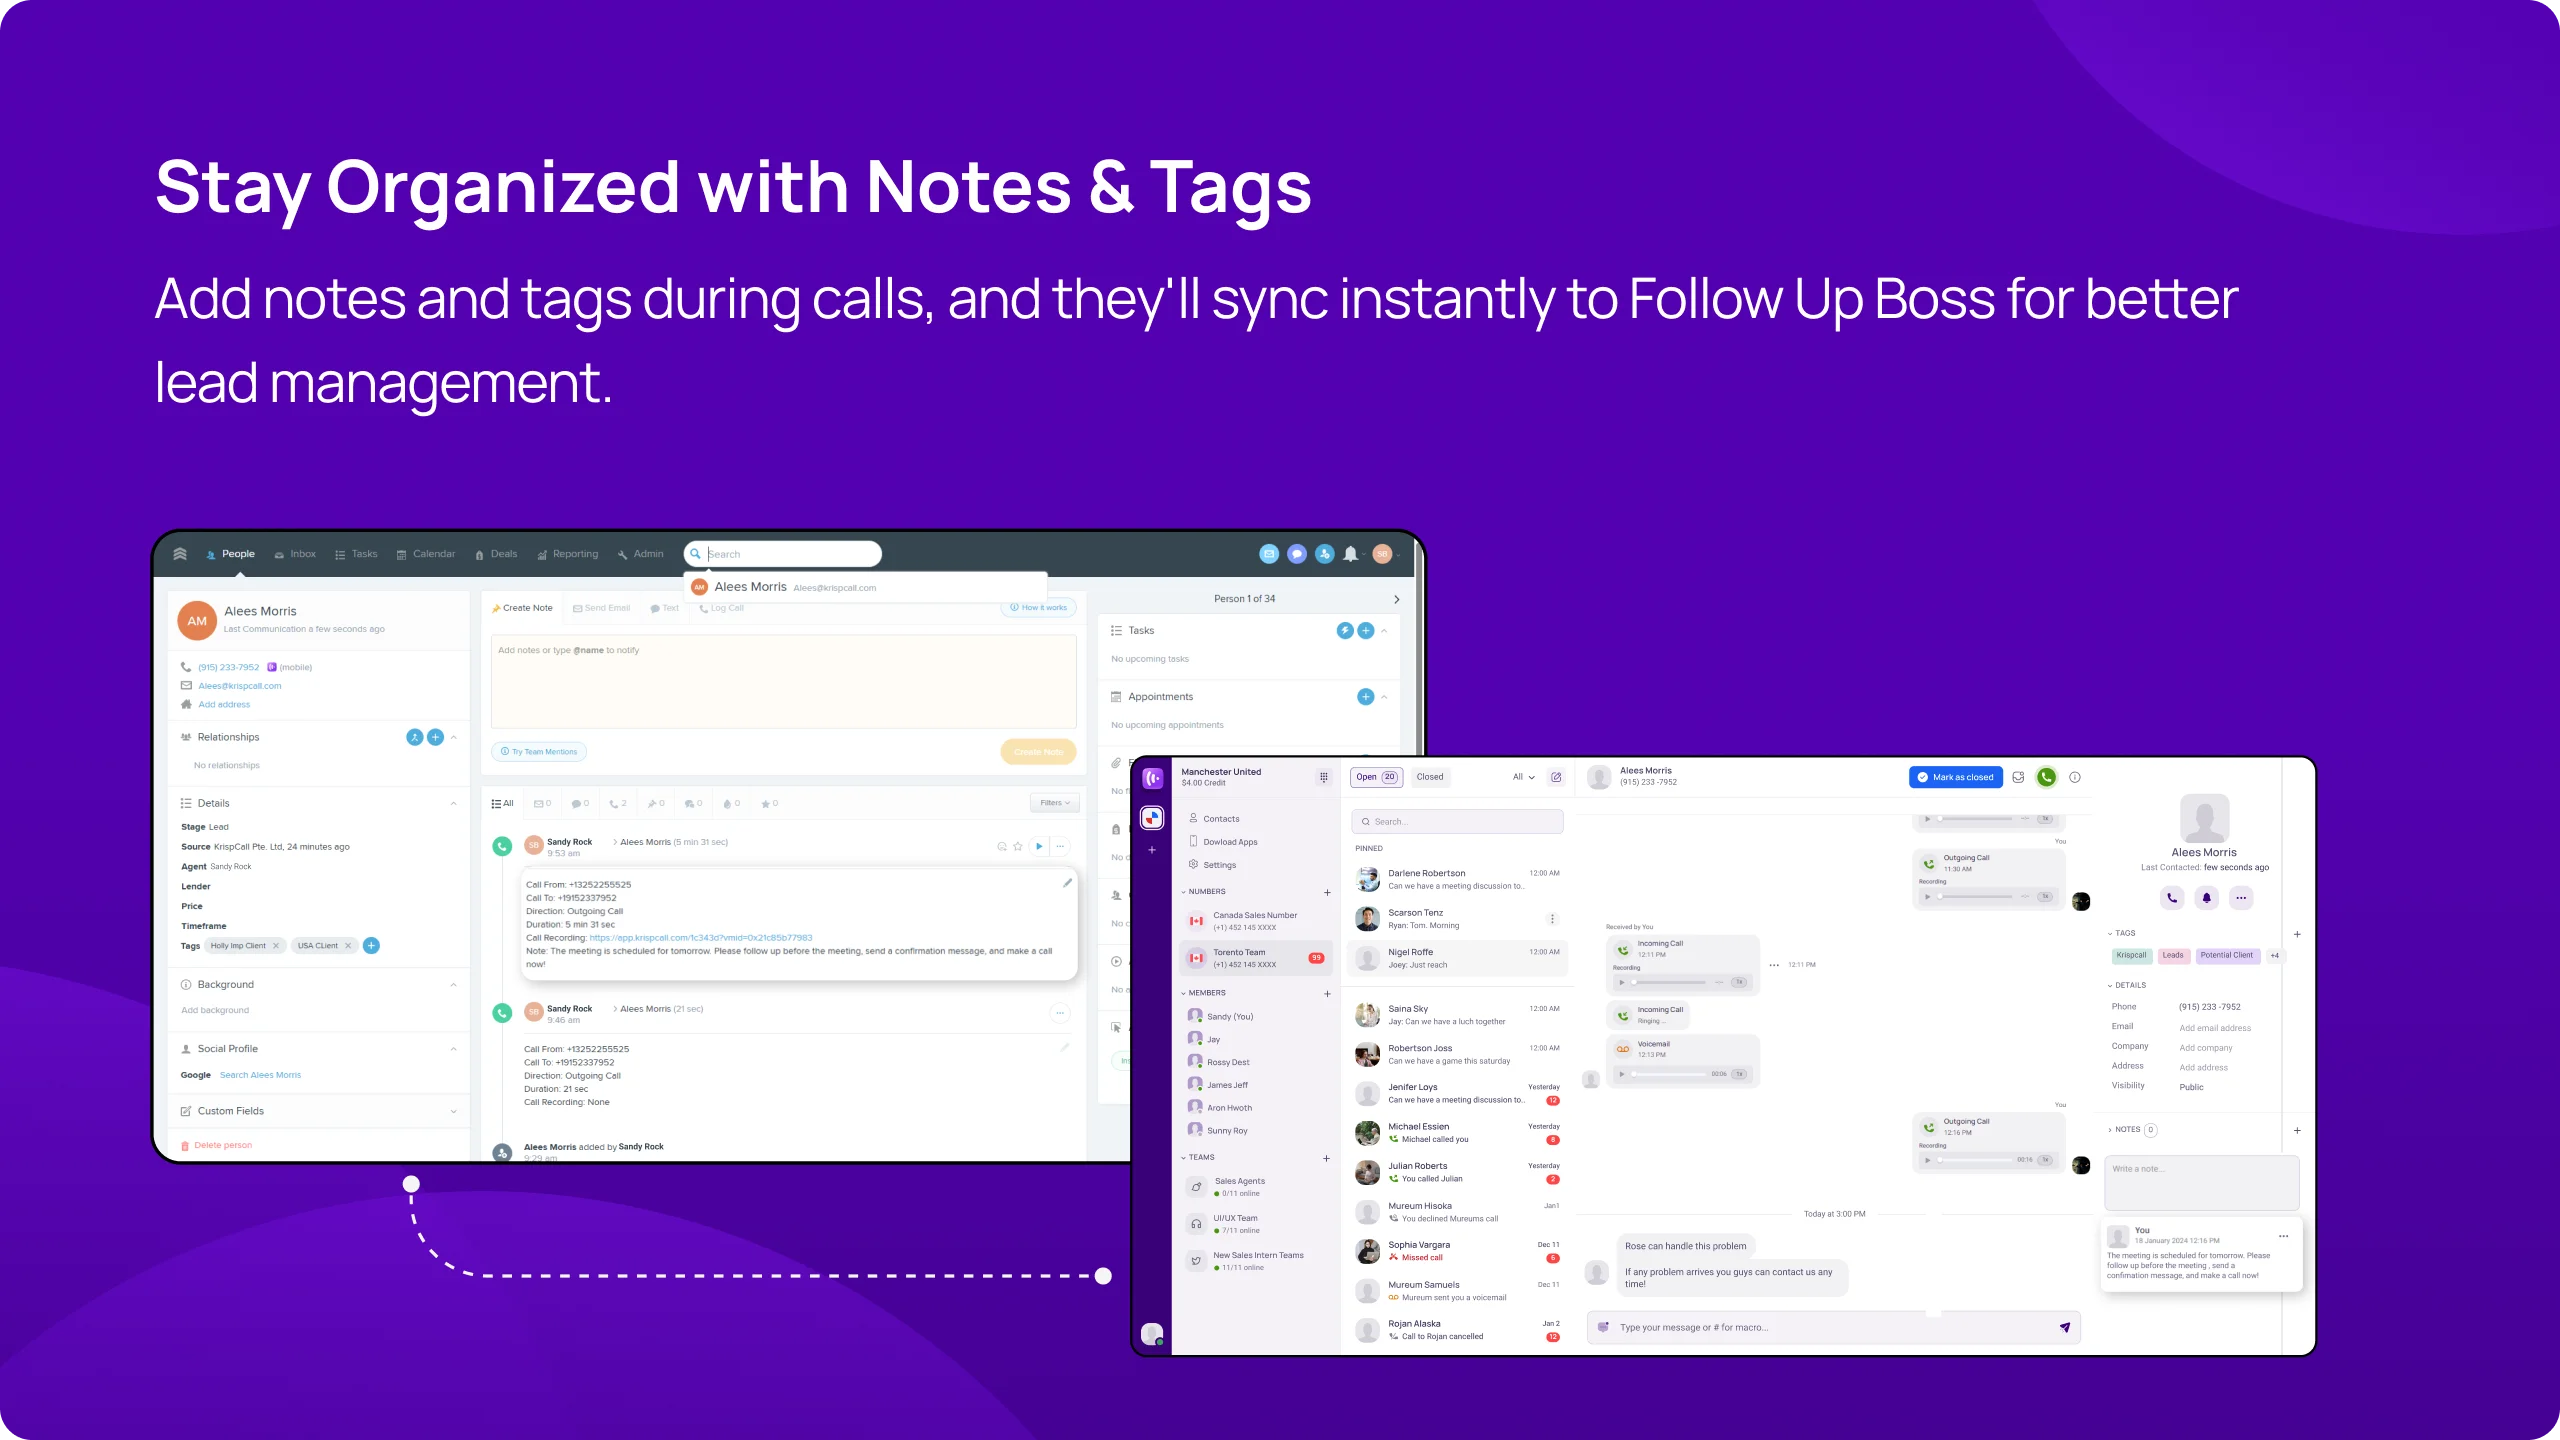
Task: Open the three-dot menu under Alees Morris profile
Action: (2241, 898)
